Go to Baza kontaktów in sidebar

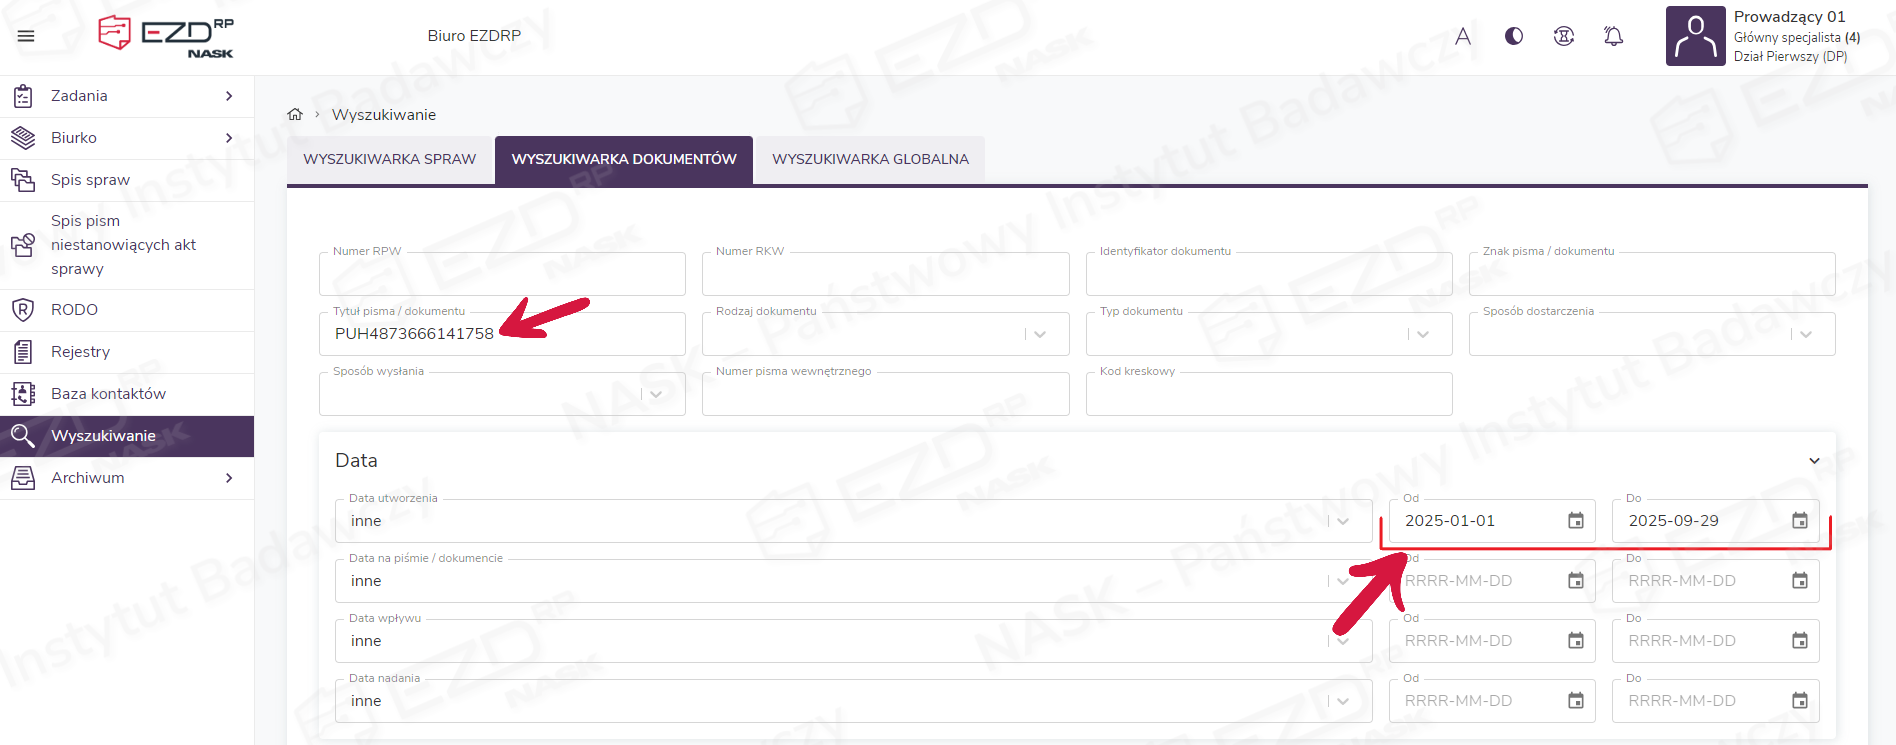click(108, 394)
